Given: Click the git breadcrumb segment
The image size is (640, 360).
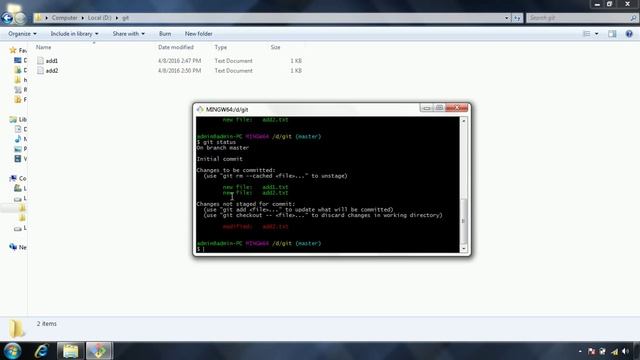Looking at the screenshot, I should point(125,18).
